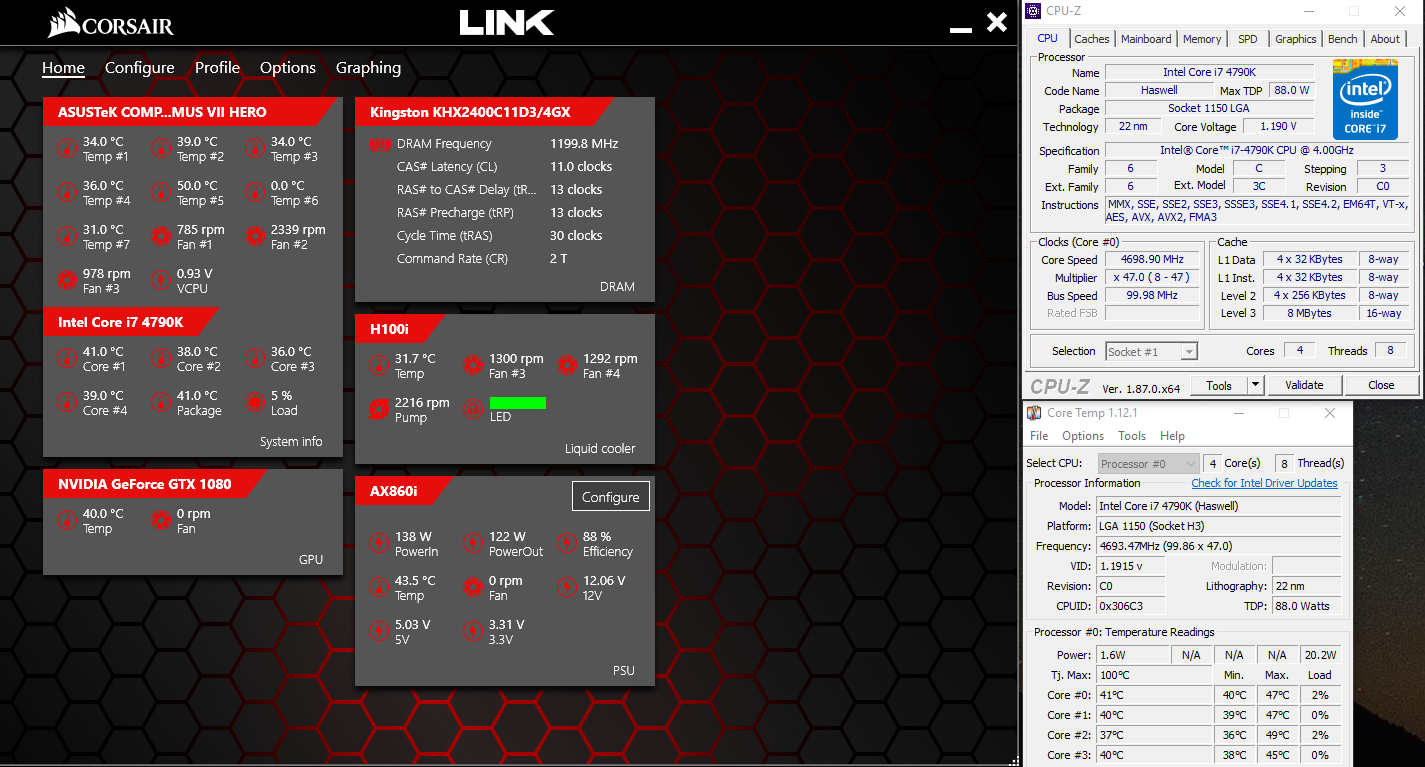
Task: Select the 12V rail icon
Action: pos(567,588)
